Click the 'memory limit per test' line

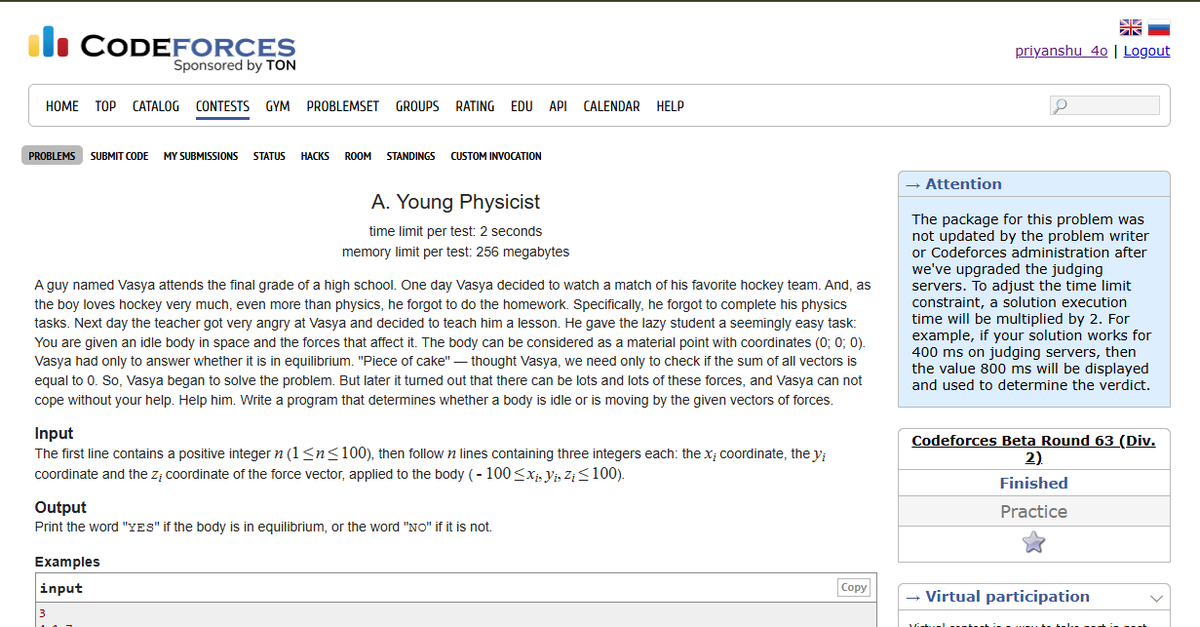pyautogui.click(x=455, y=251)
